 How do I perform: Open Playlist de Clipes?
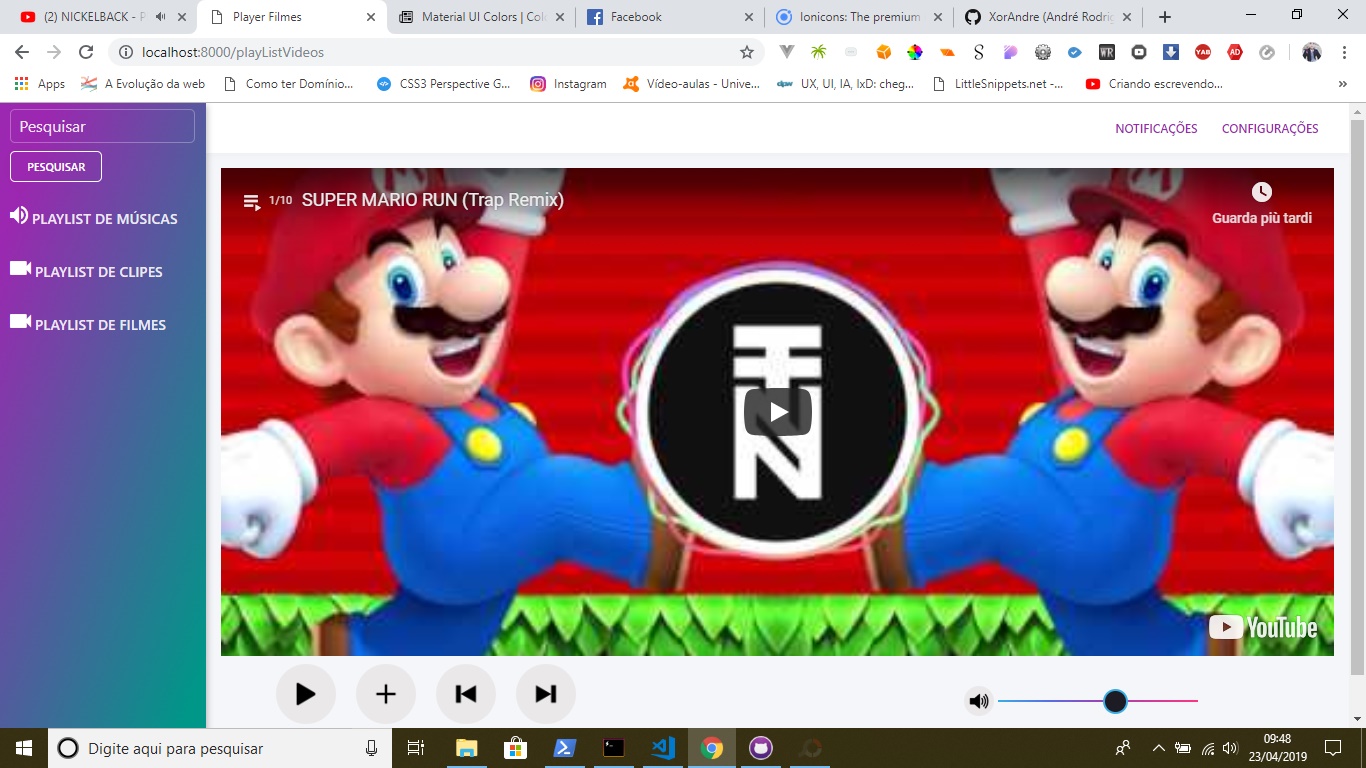86,270
